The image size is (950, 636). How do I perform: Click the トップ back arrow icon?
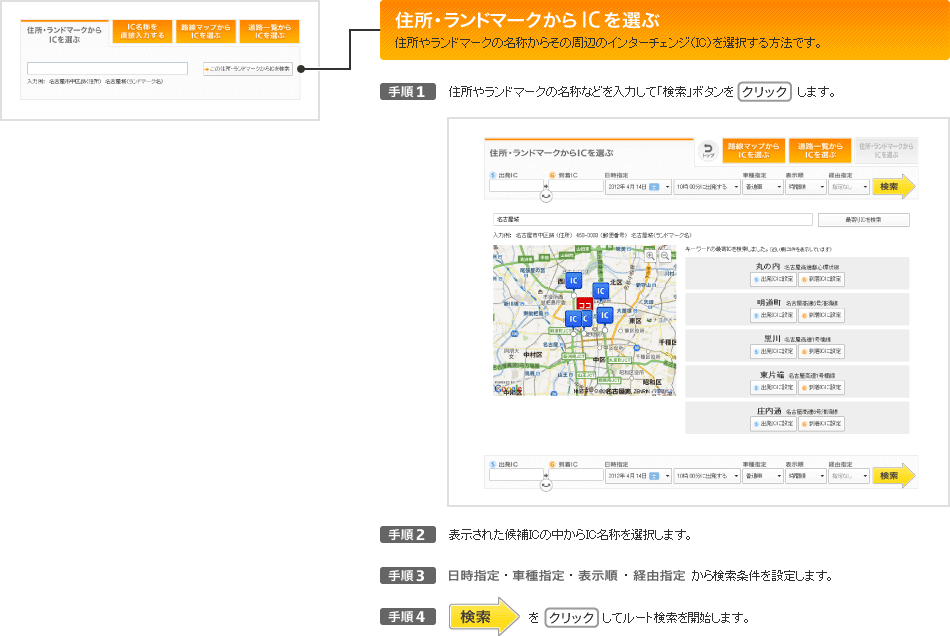(x=708, y=151)
